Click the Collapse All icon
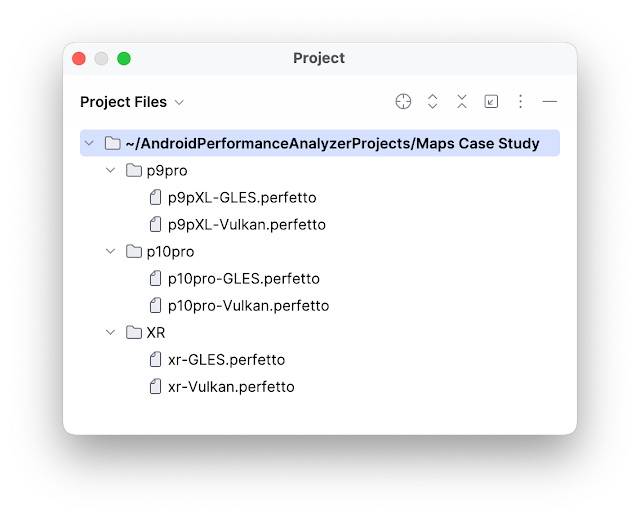 462,101
